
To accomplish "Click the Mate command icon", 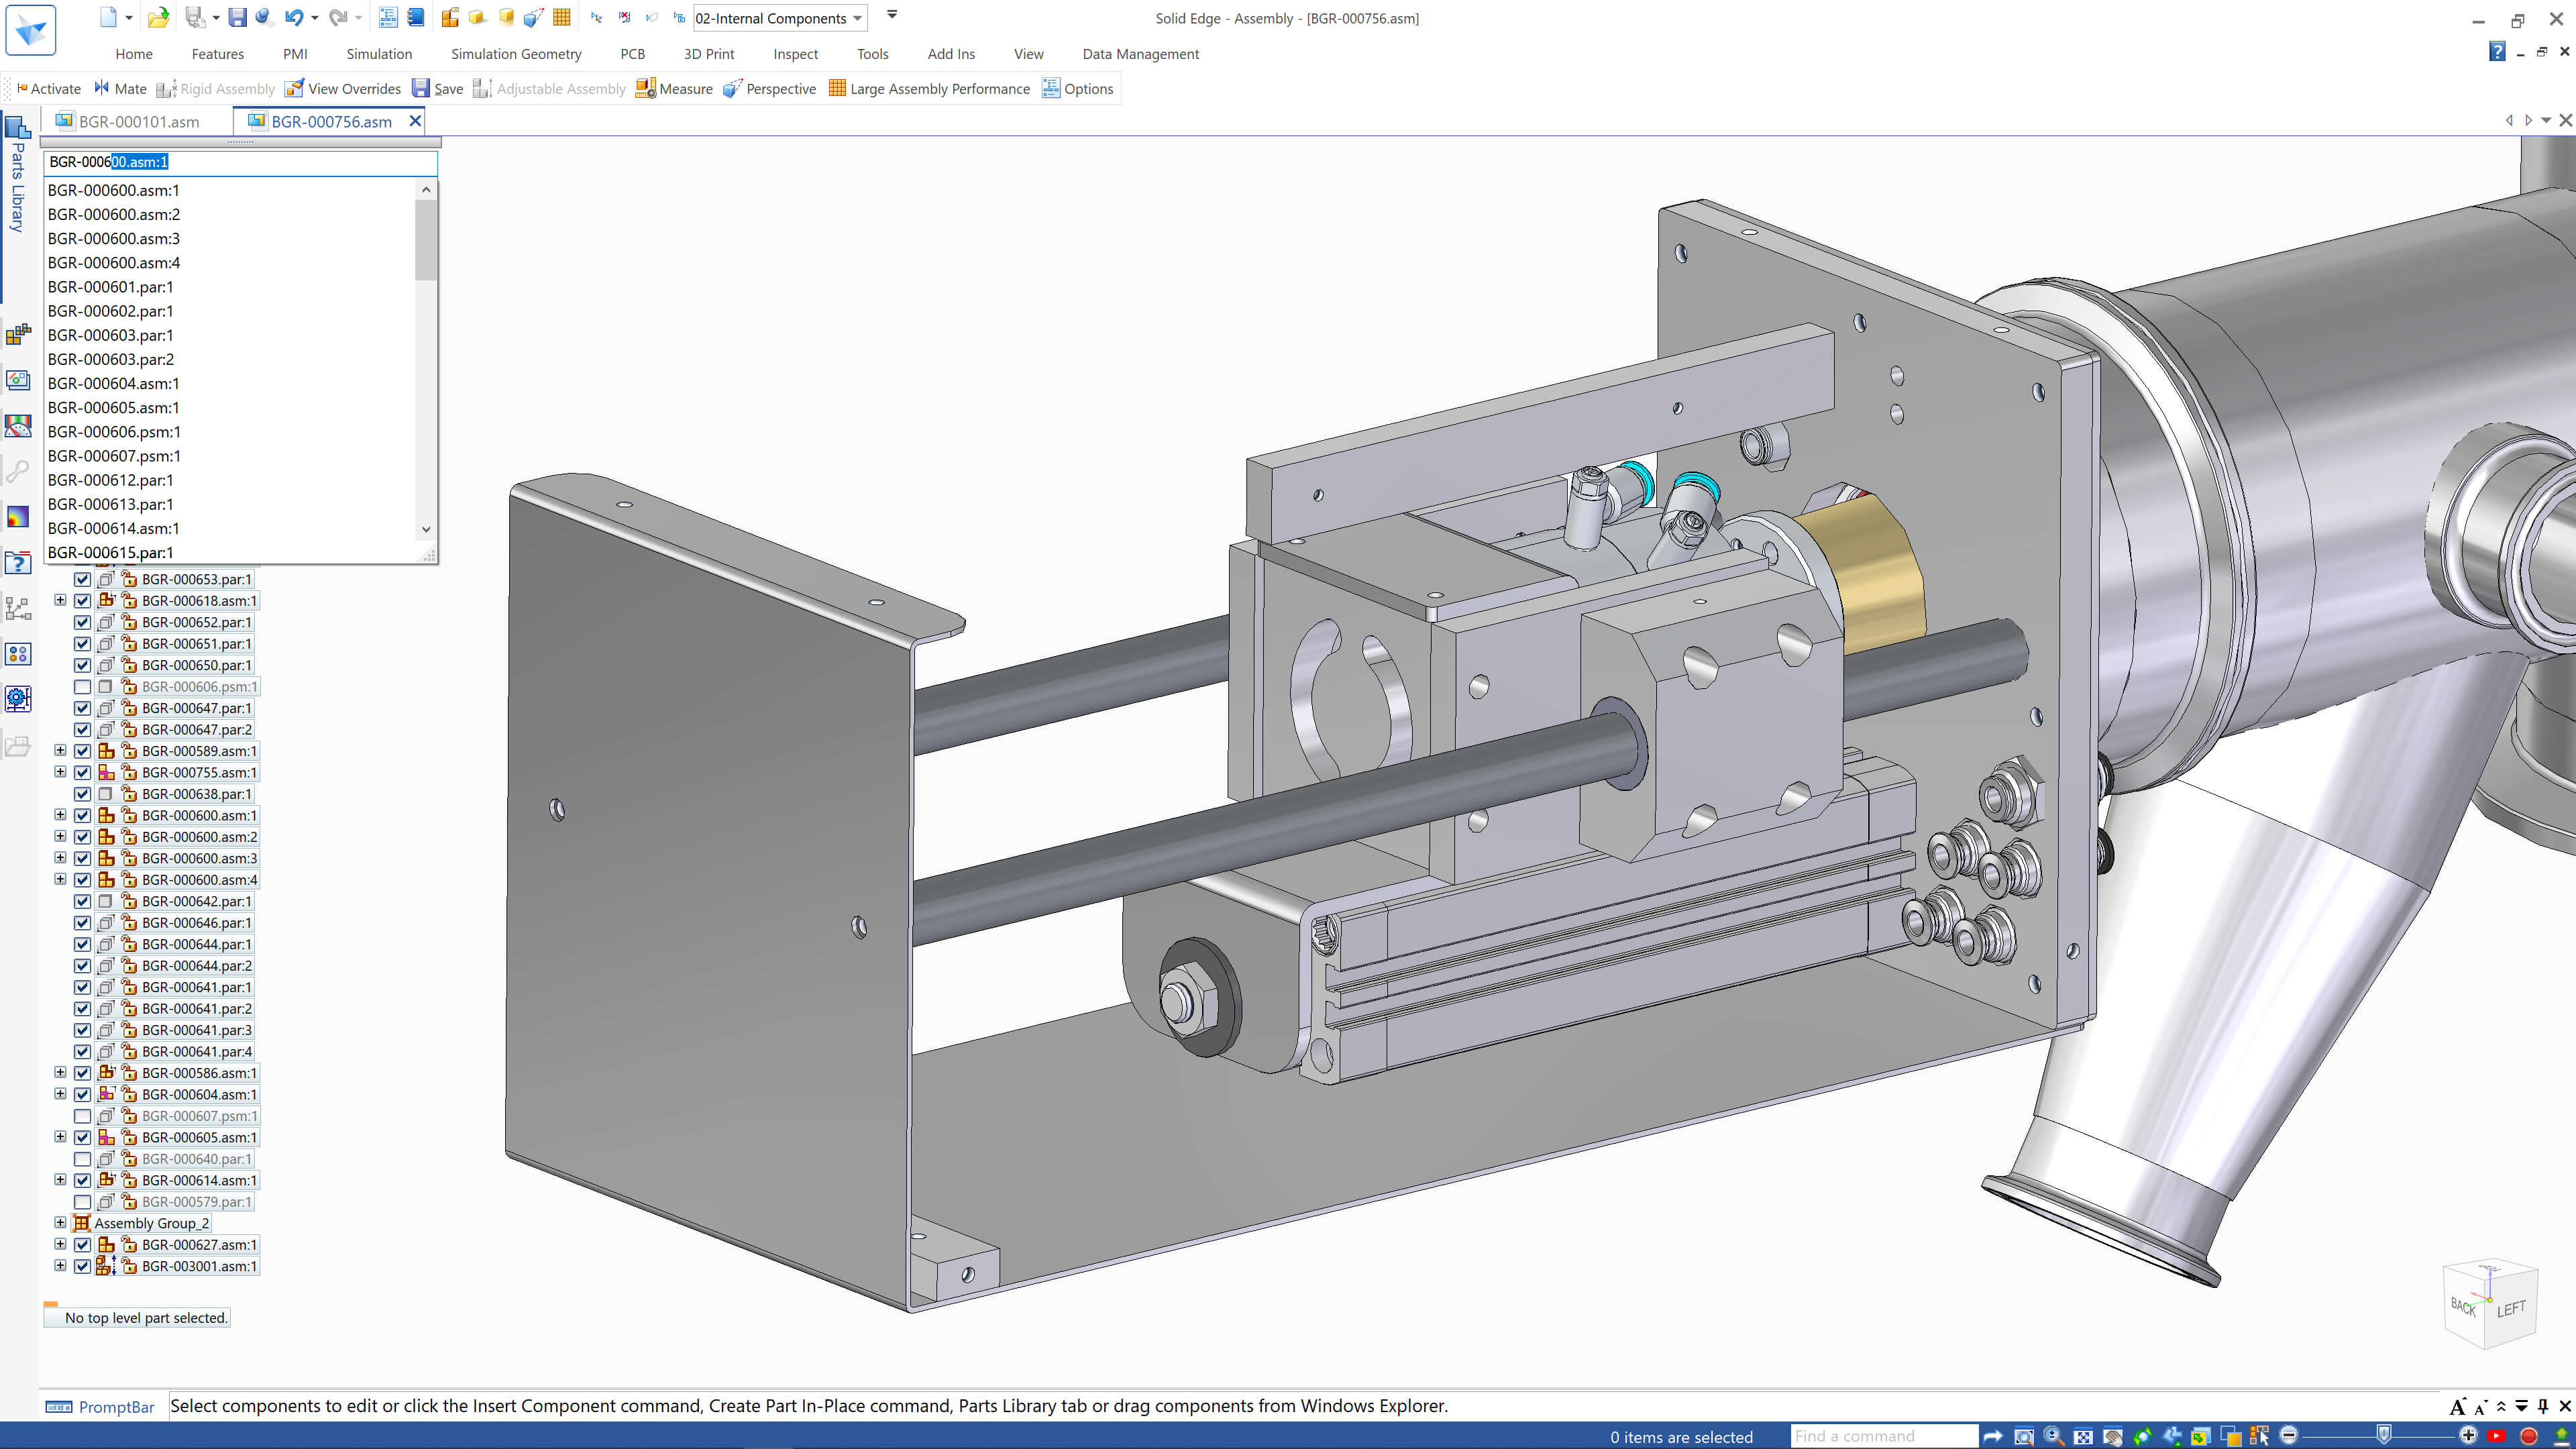I will (x=102, y=88).
